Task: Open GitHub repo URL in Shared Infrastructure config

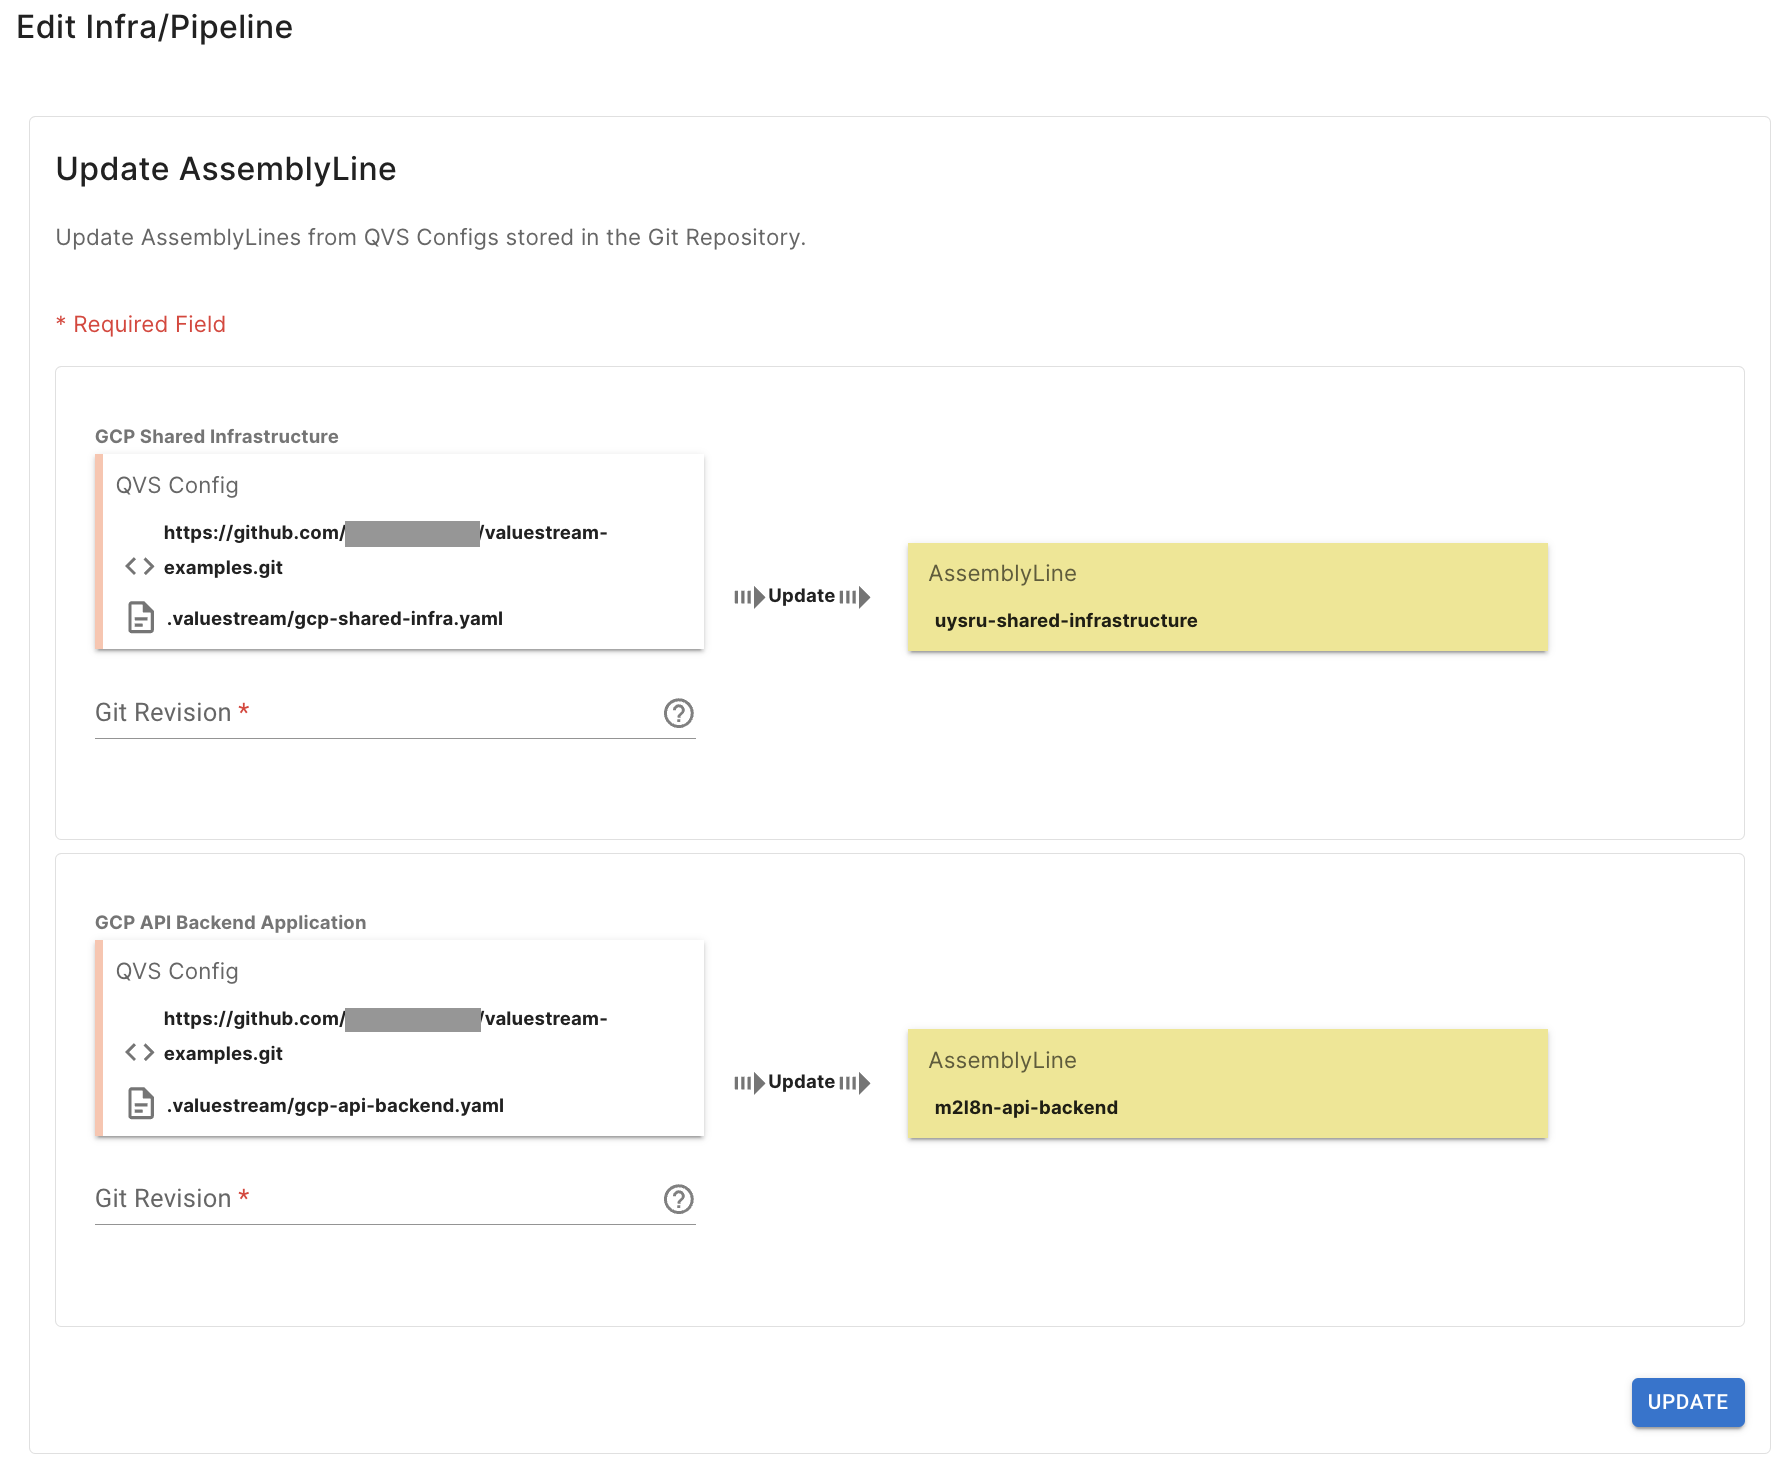Action: (385, 549)
